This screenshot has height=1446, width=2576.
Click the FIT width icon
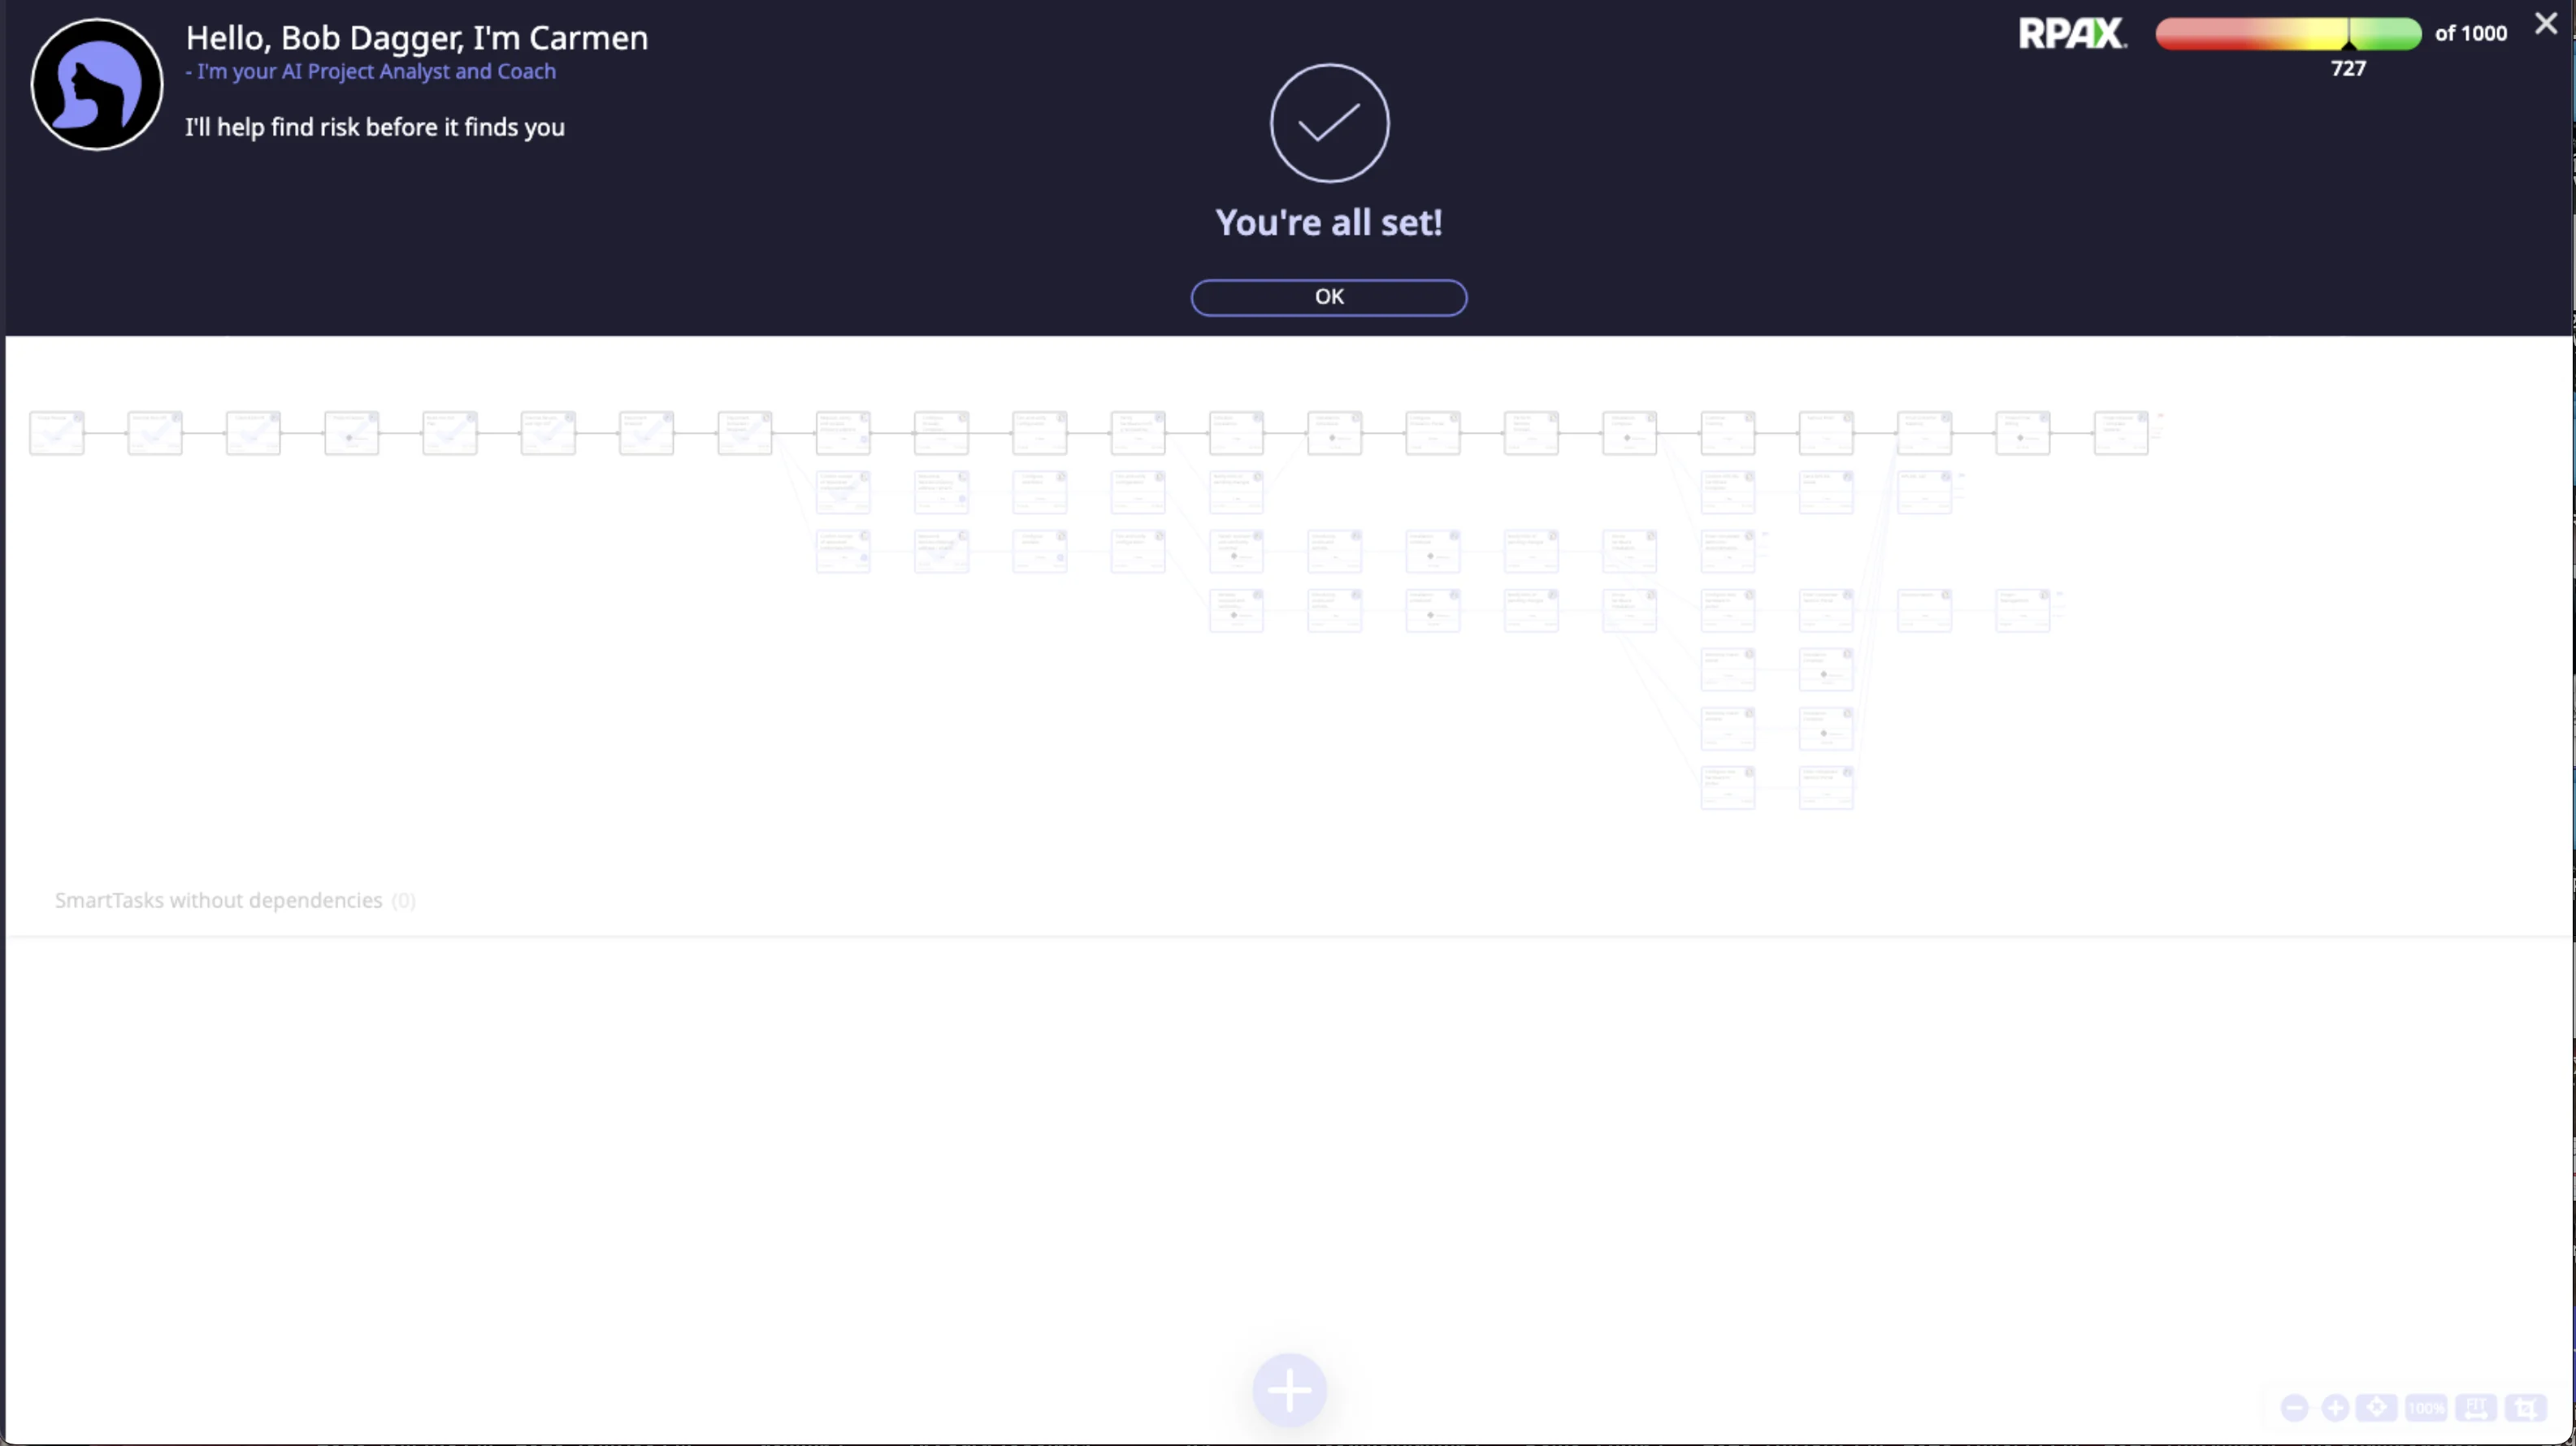2475,1408
